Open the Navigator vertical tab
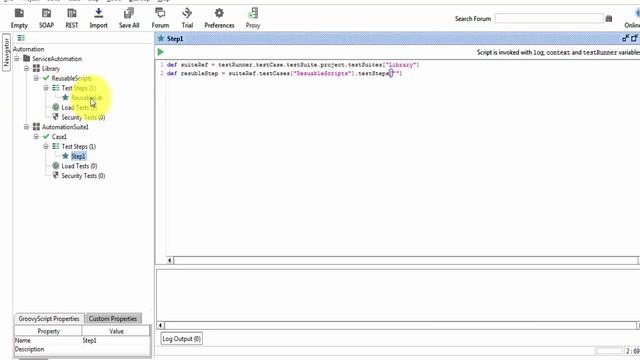Screen dimensions: 640x360 tap(6, 53)
